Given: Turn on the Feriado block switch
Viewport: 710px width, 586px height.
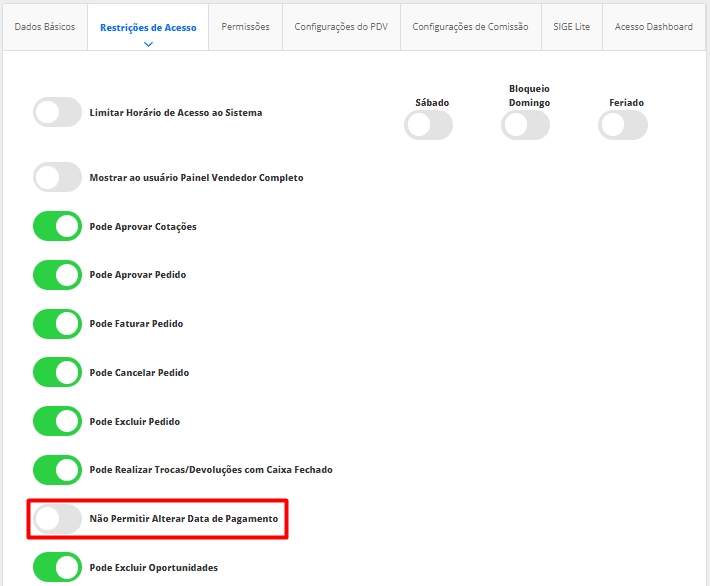Looking at the screenshot, I should 623,125.
